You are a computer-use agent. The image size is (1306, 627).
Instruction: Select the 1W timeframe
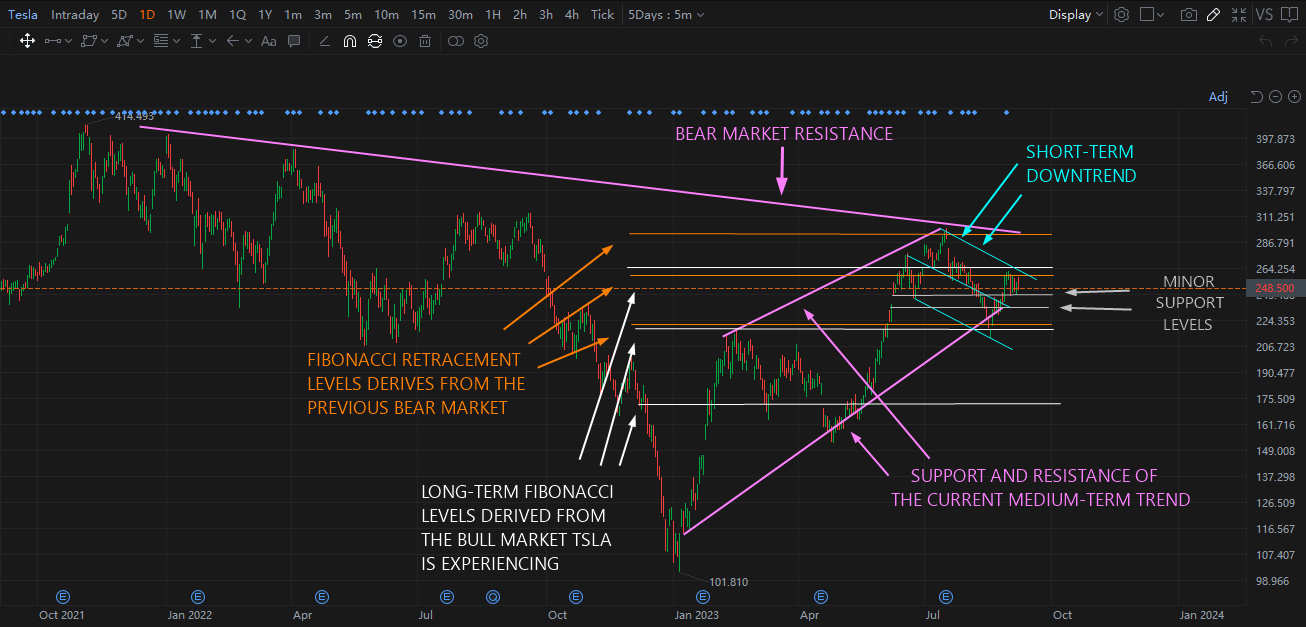point(176,15)
